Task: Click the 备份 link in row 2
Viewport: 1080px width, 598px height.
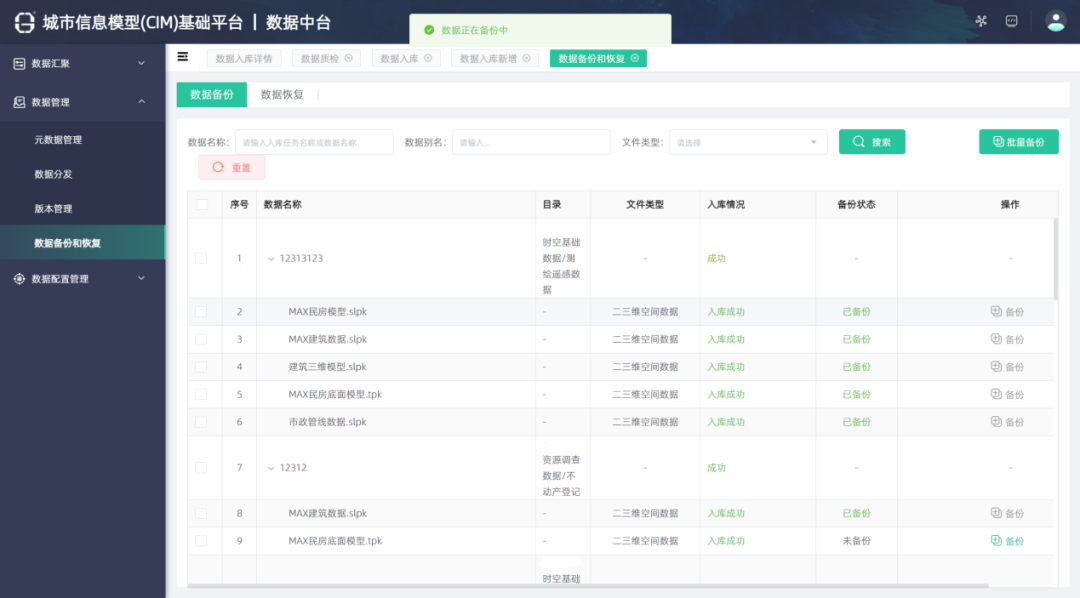Action: 1015,311
